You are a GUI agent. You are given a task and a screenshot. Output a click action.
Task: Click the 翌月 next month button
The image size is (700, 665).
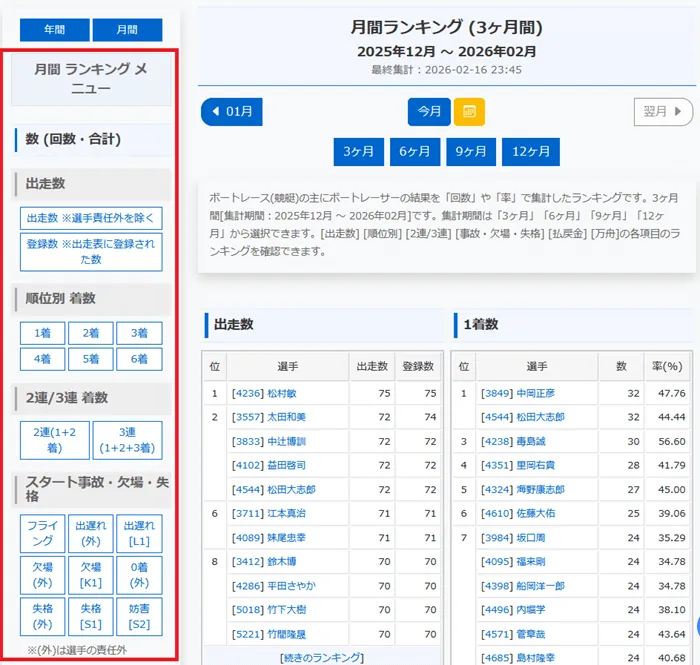(662, 112)
